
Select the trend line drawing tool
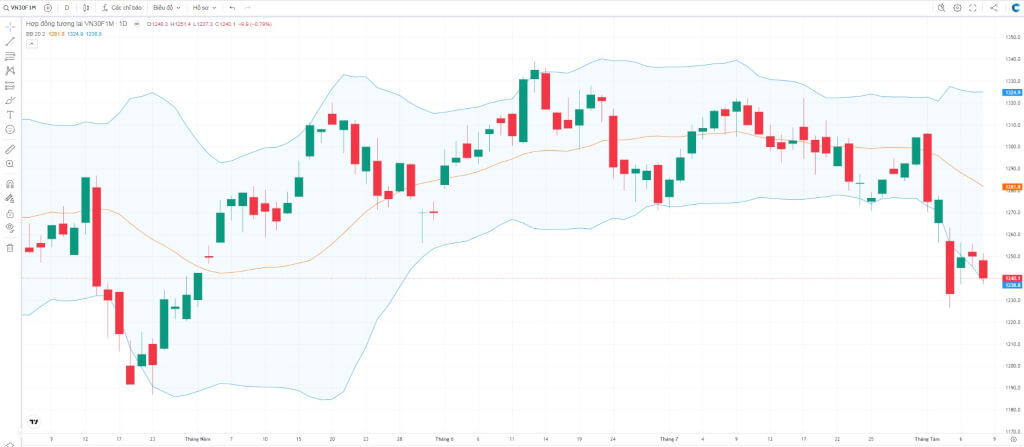point(10,42)
